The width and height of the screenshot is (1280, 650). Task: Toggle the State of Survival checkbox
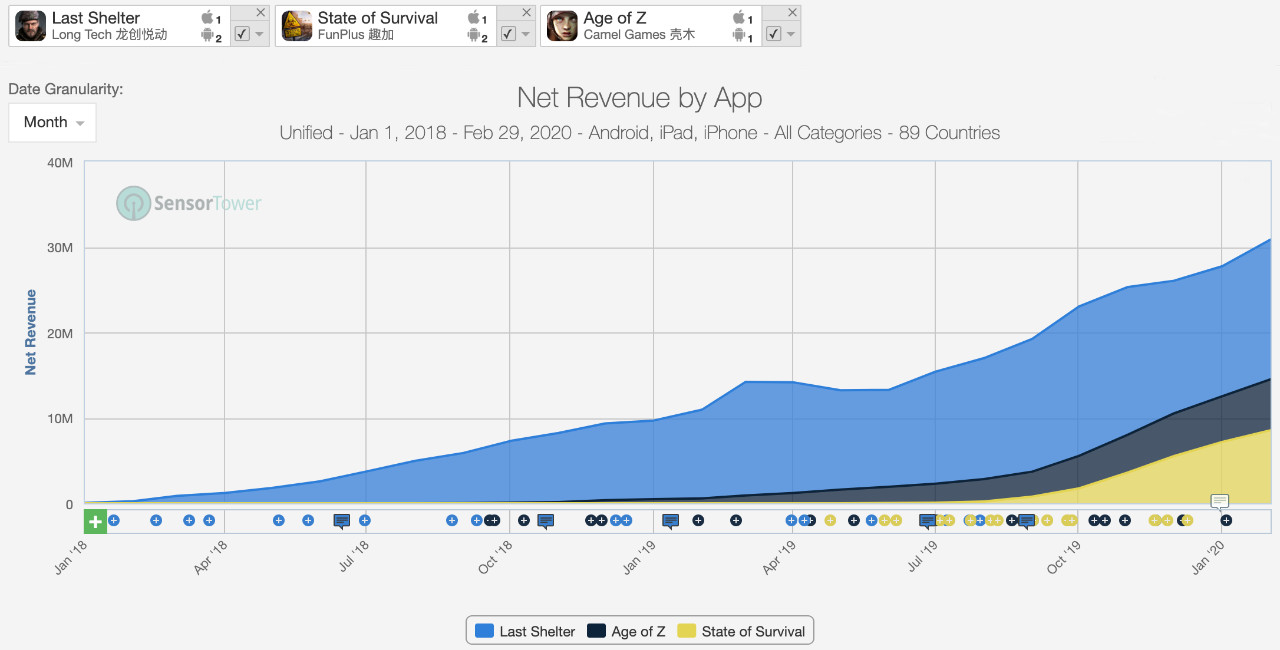[508, 33]
